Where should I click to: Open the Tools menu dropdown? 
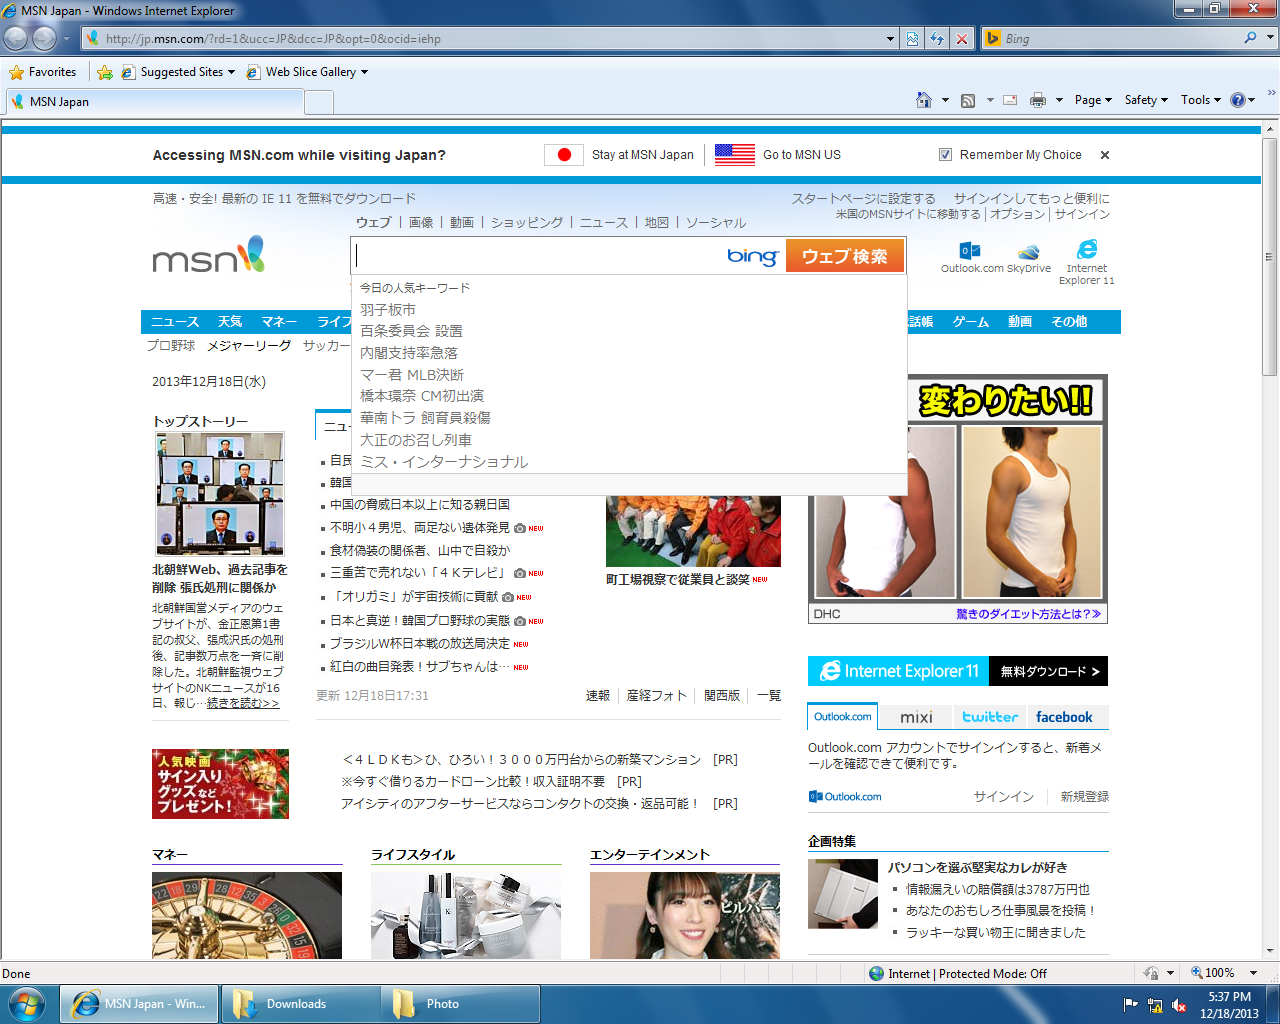[1201, 100]
